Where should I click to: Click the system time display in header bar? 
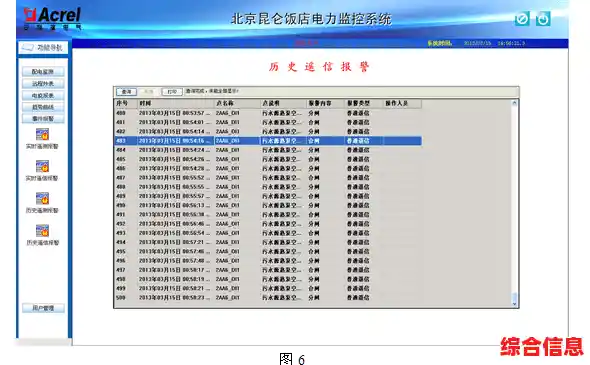(476, 43)
